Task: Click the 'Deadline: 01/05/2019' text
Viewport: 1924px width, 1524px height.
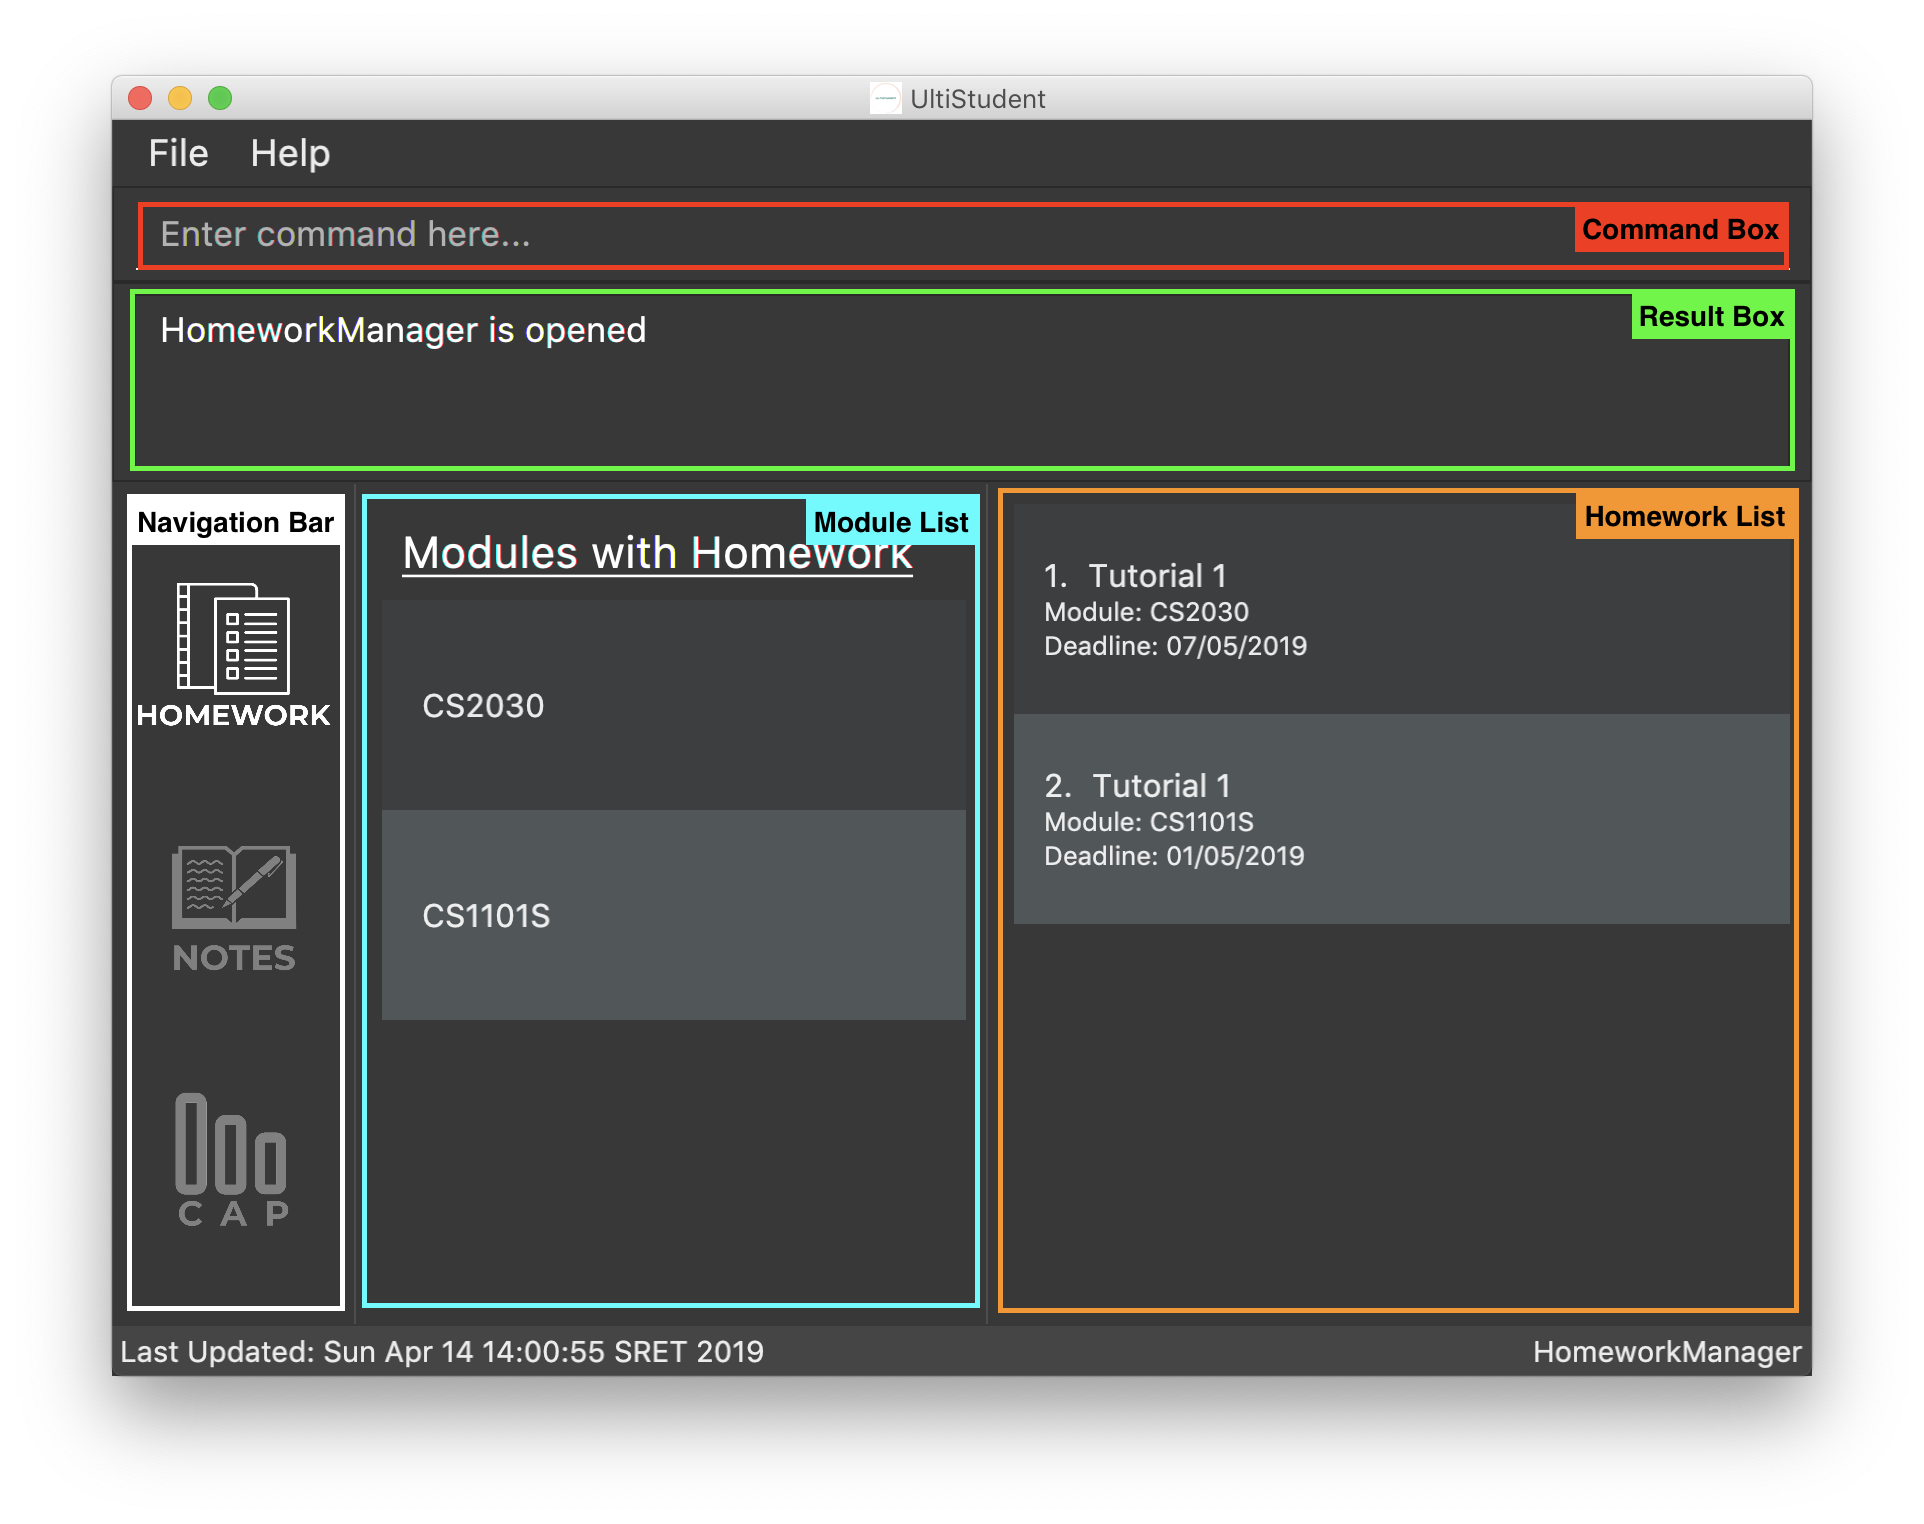Action: pos(1174,856)
